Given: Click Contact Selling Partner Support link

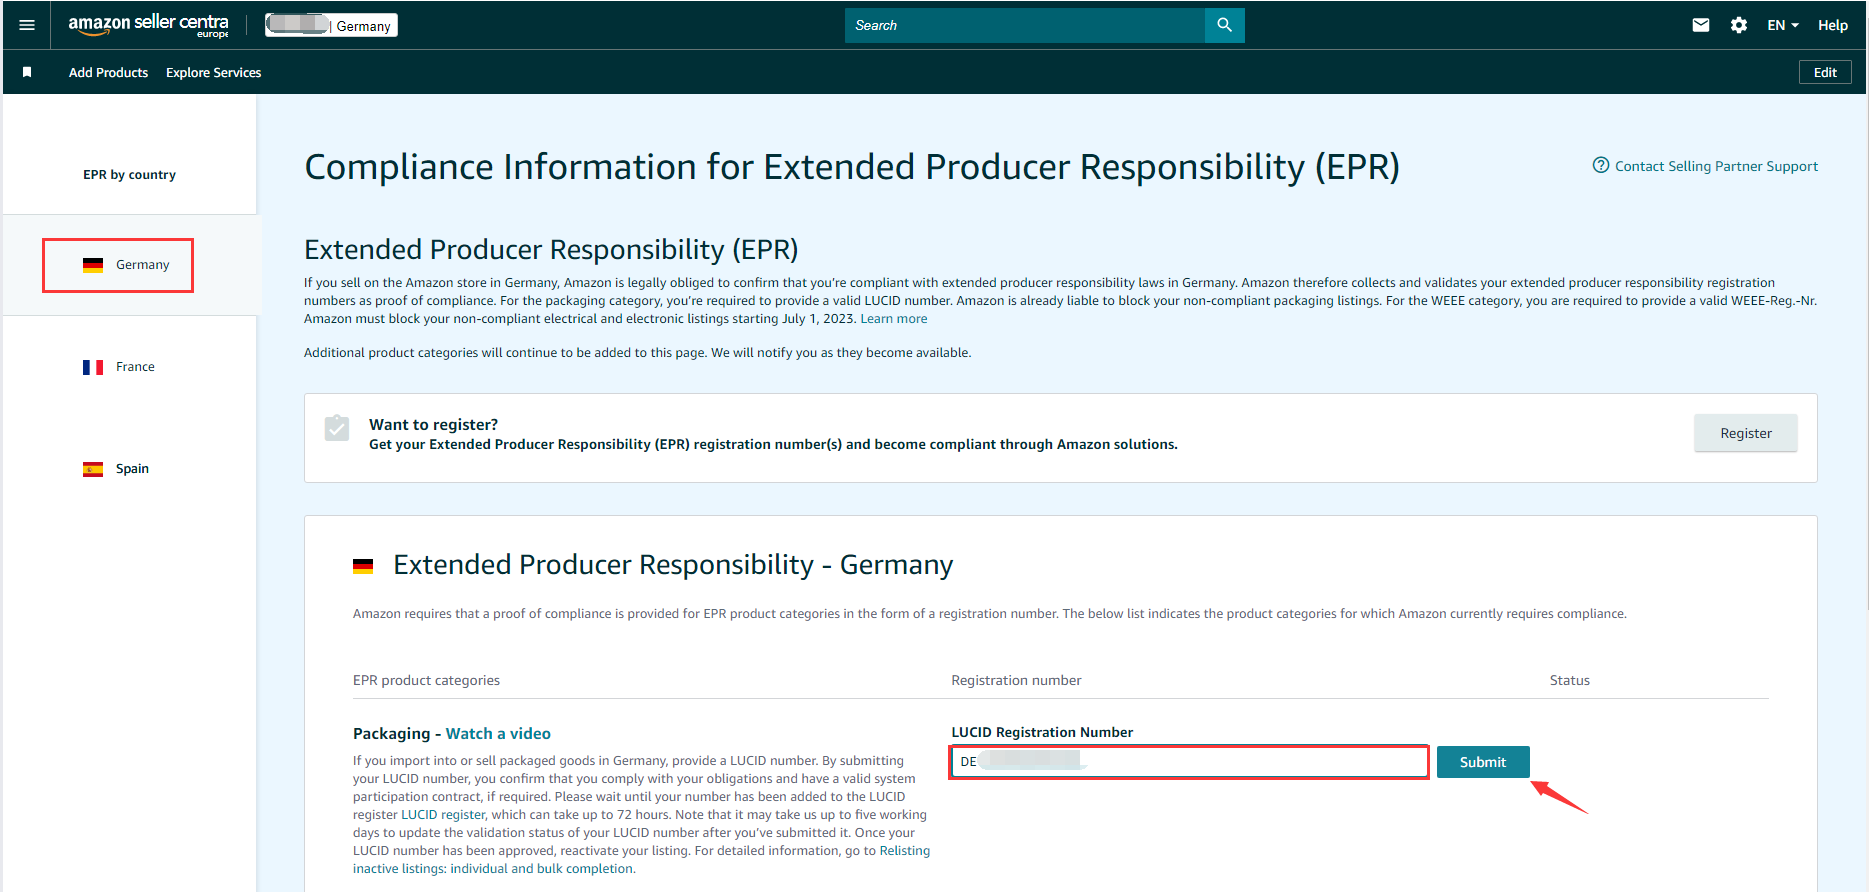Looking at the screenshot, I should (1716, 166).
